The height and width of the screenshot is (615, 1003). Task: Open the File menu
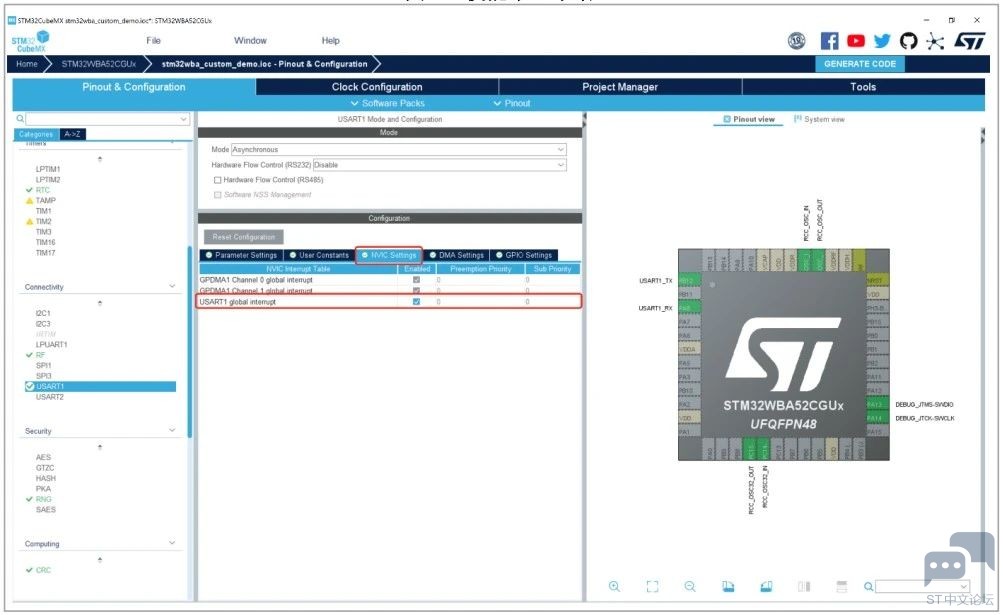click(x=154, y=40)
